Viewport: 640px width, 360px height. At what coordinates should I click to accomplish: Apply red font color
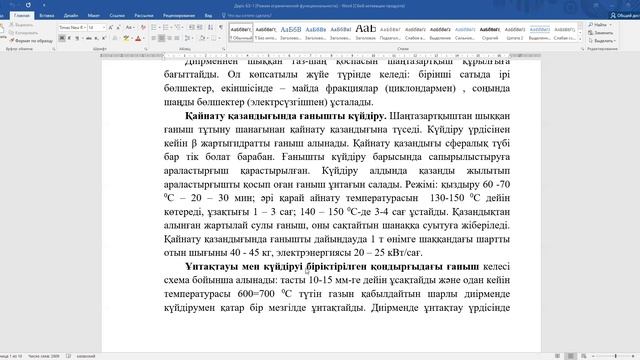pos(138,38)
